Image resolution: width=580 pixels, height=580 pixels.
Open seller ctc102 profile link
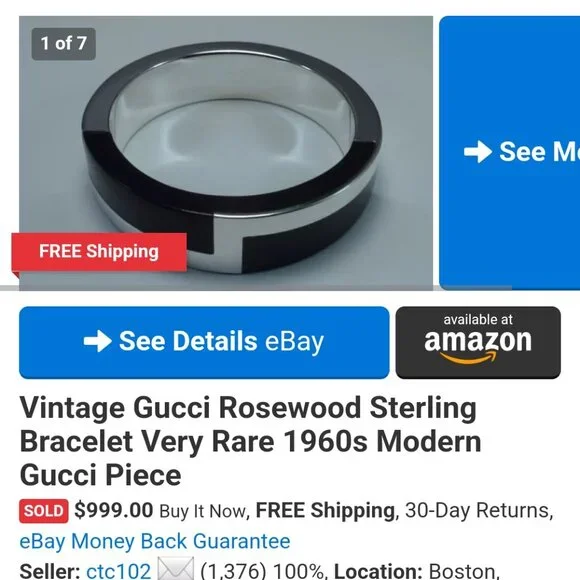[118, 570]
